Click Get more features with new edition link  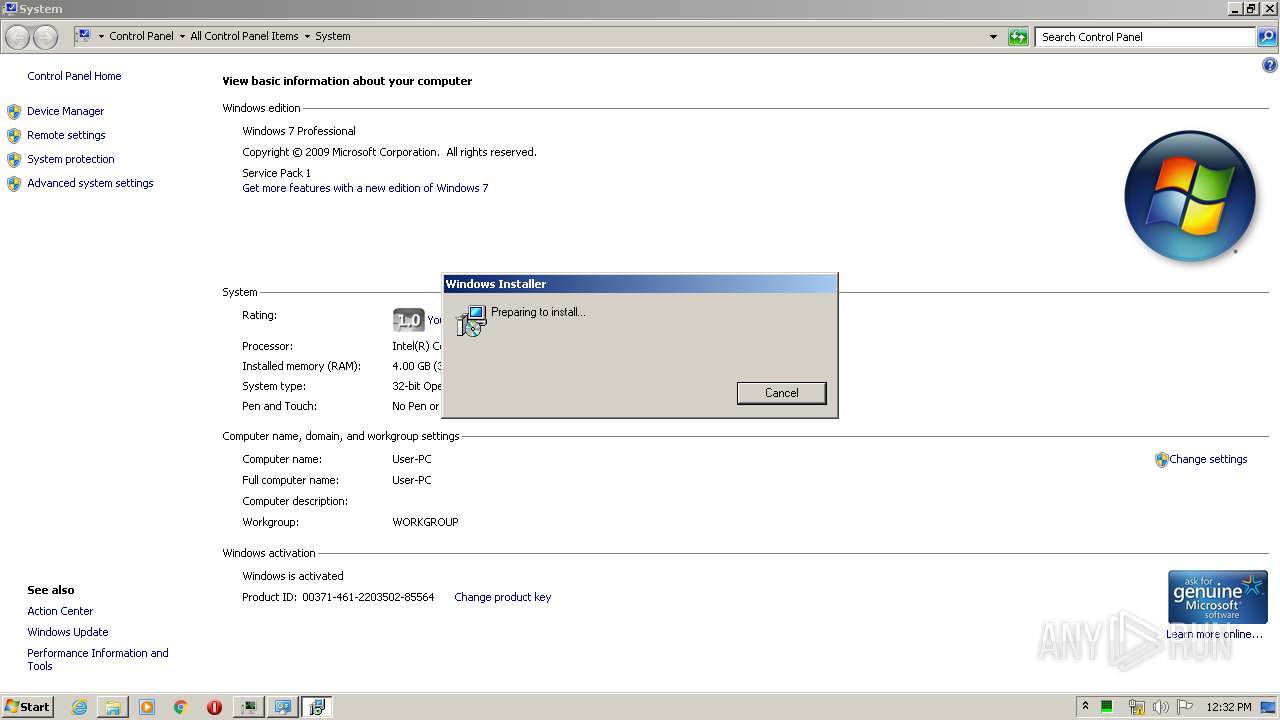pos(365,188)
